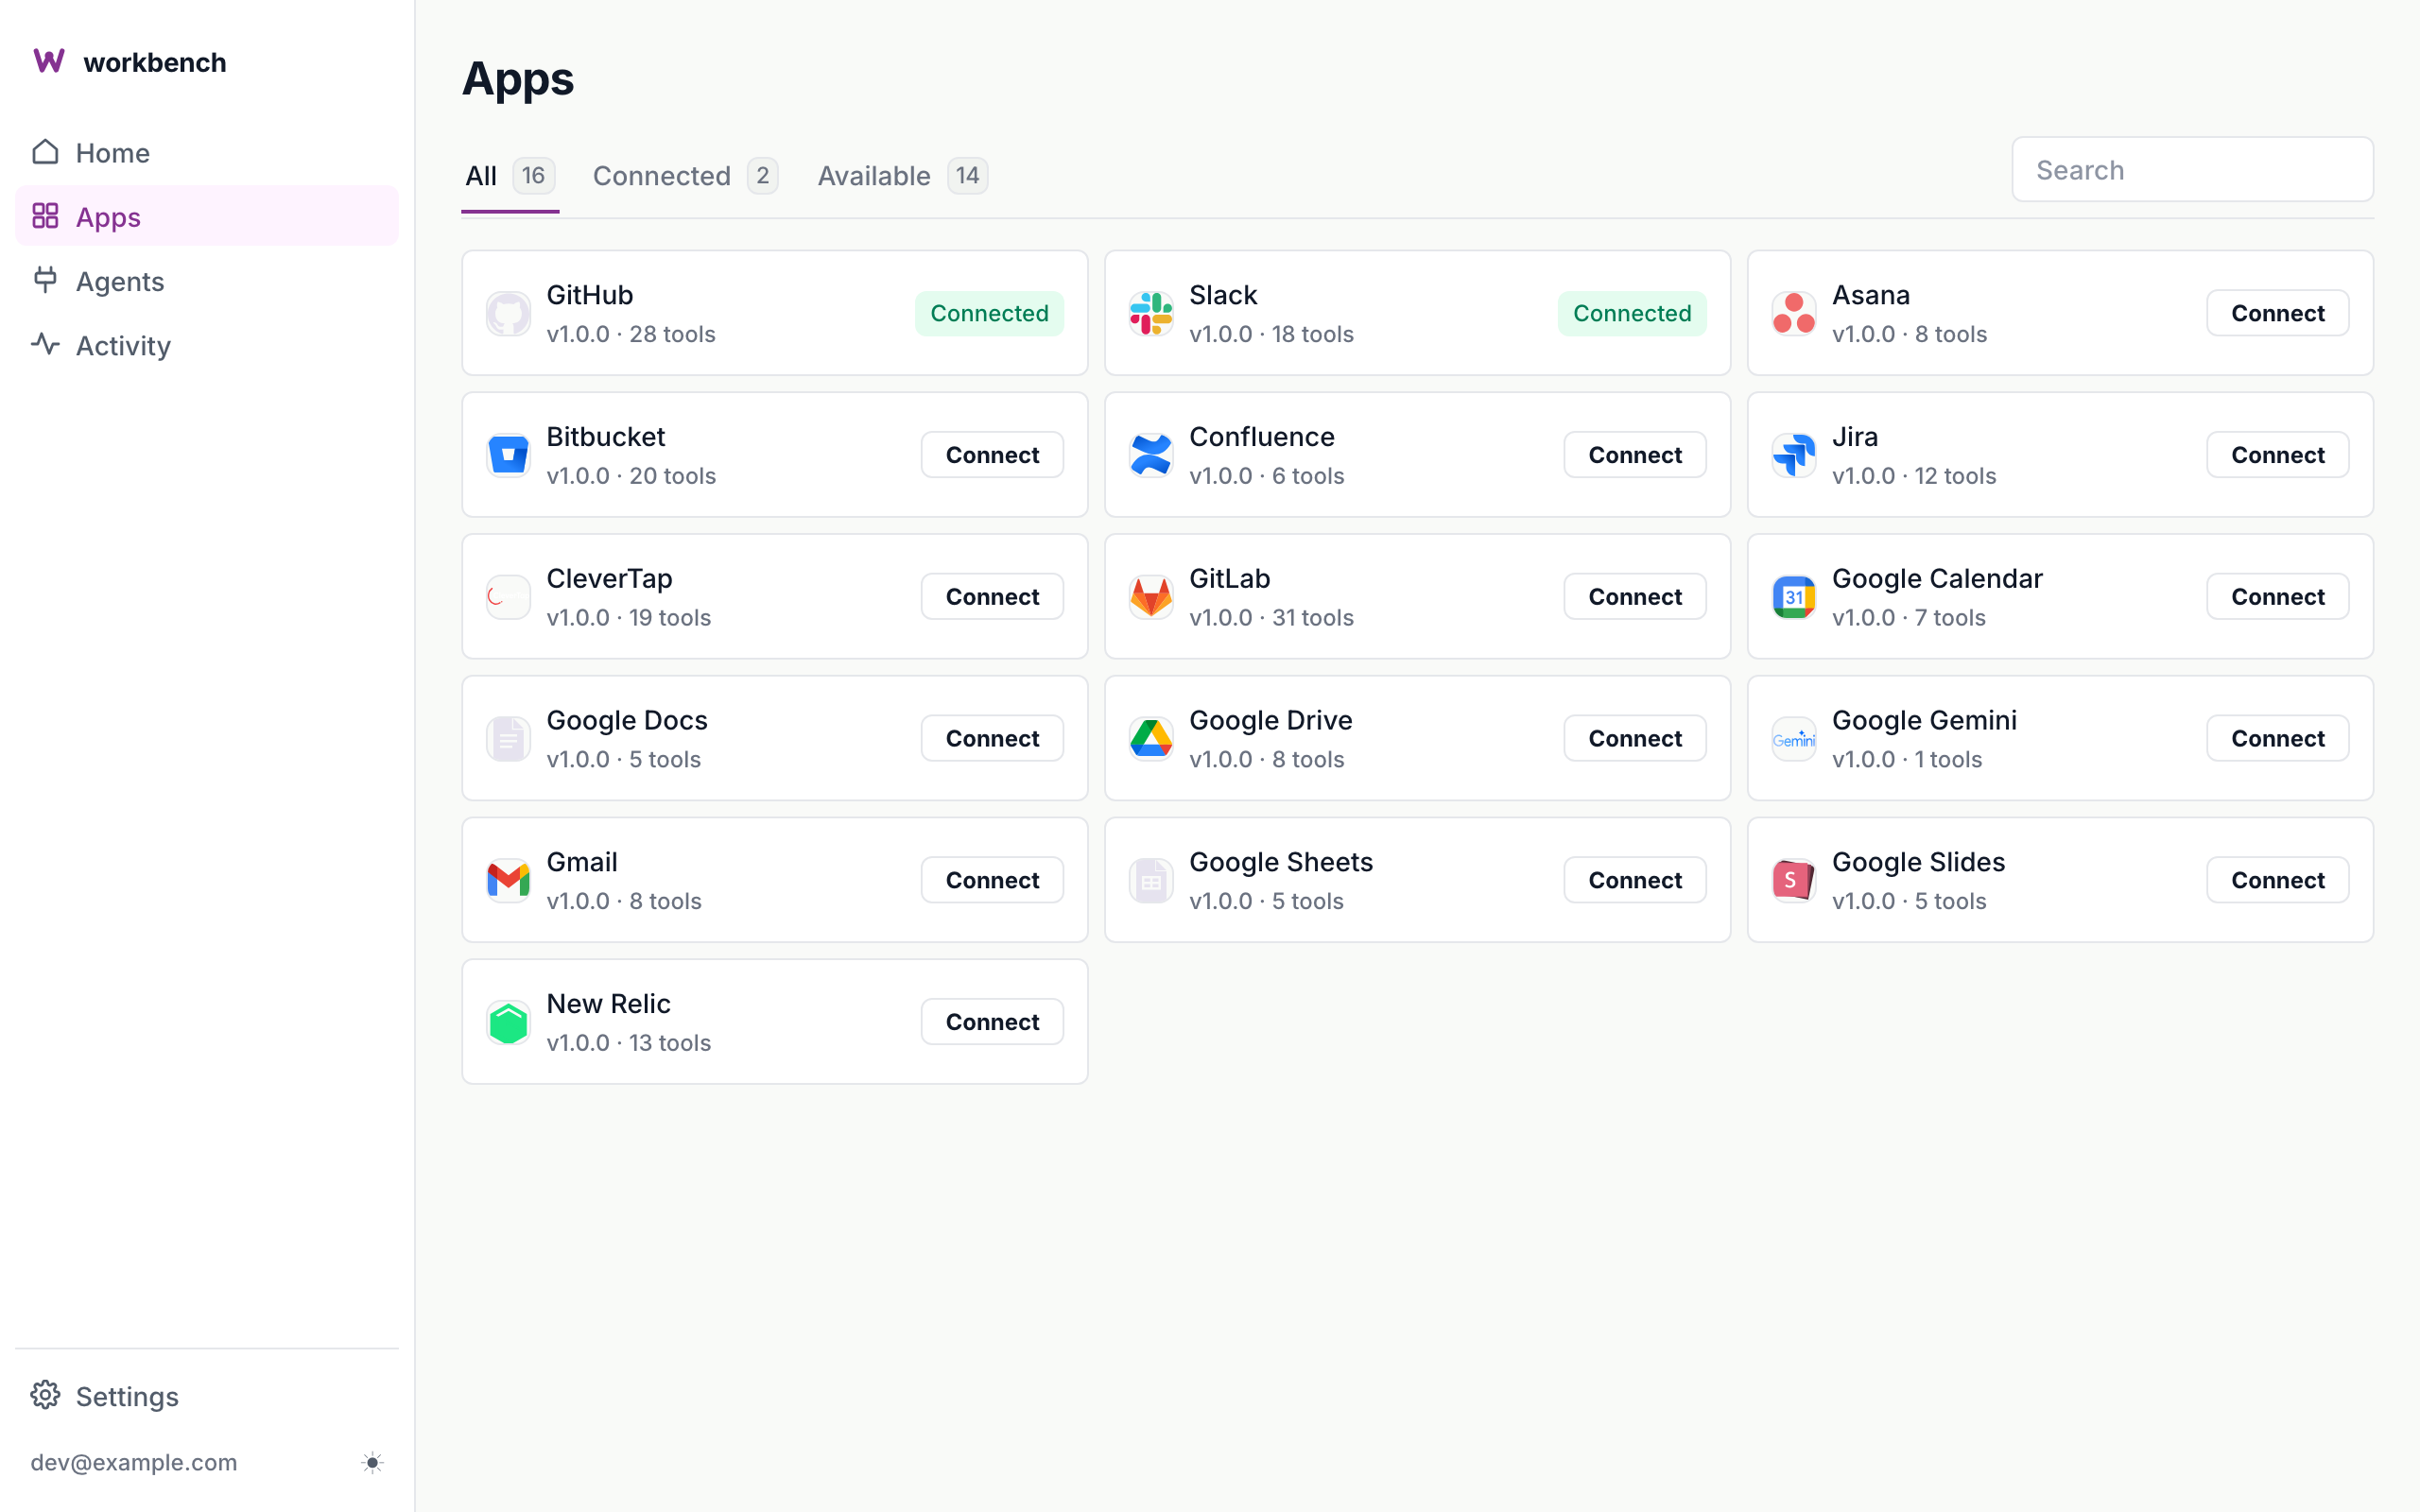Click the workbench logo icon

(x=48, y=61)
